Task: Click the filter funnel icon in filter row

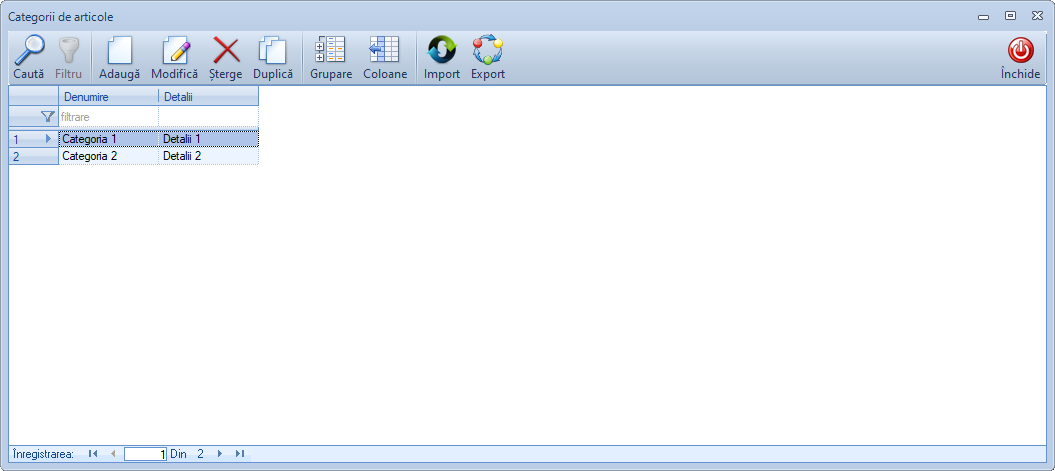Action: [x=47, y=117]
